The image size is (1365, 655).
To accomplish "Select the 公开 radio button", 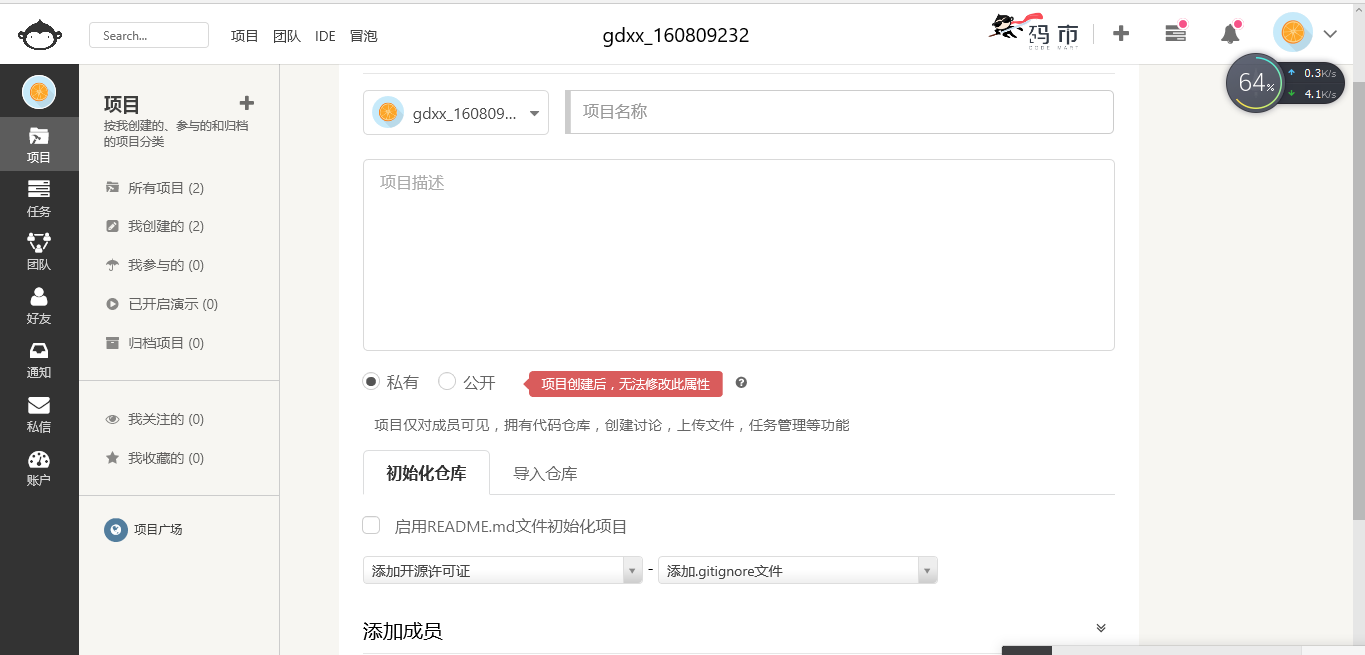I will (448, 381).
